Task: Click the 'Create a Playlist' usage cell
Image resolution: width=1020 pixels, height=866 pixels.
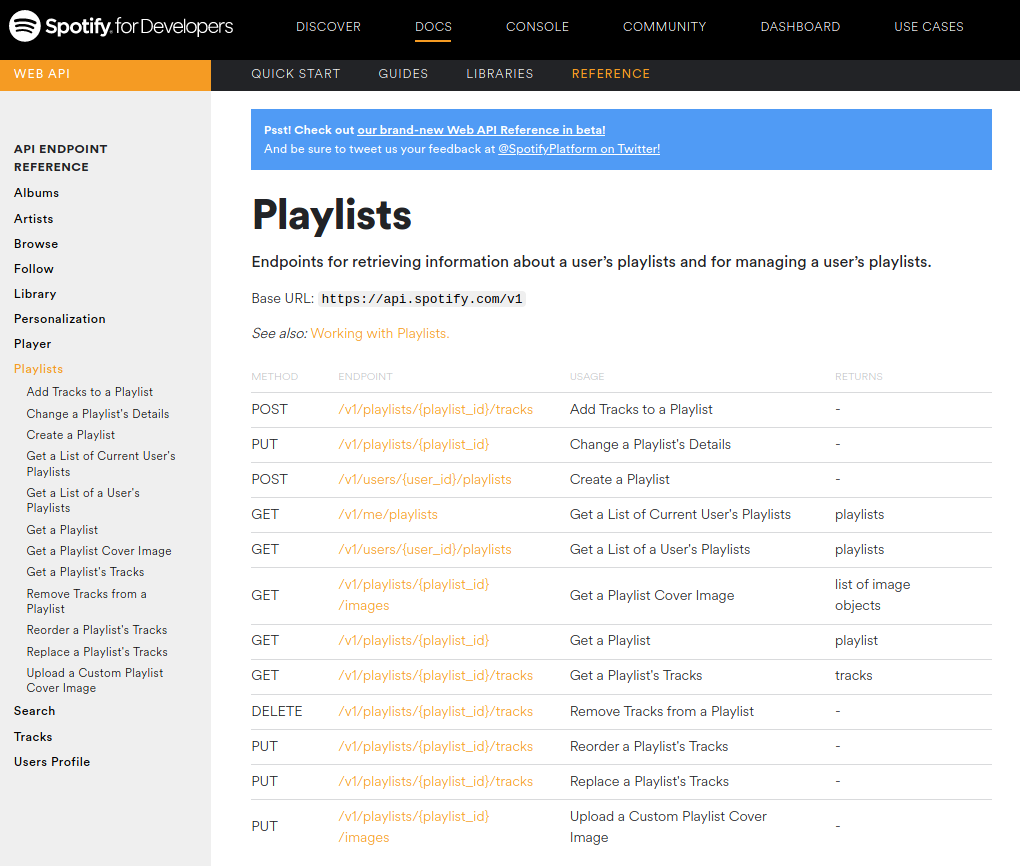Action: click(x=619, y=480)
